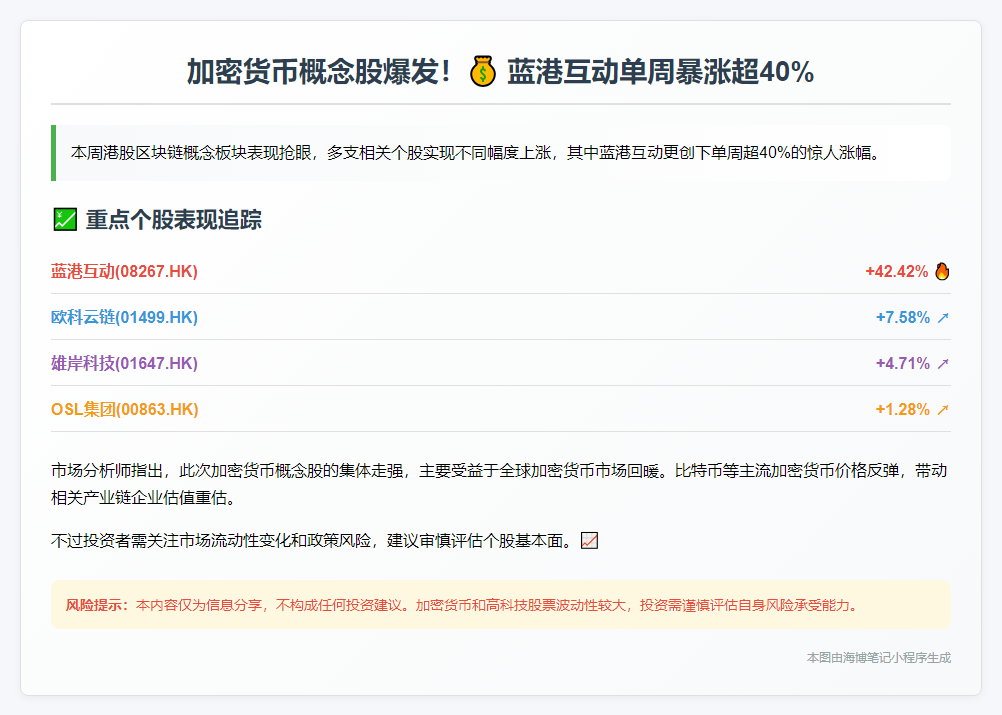
Task: Click the fire icon next to +42.42%
Action: coord(942,271)
